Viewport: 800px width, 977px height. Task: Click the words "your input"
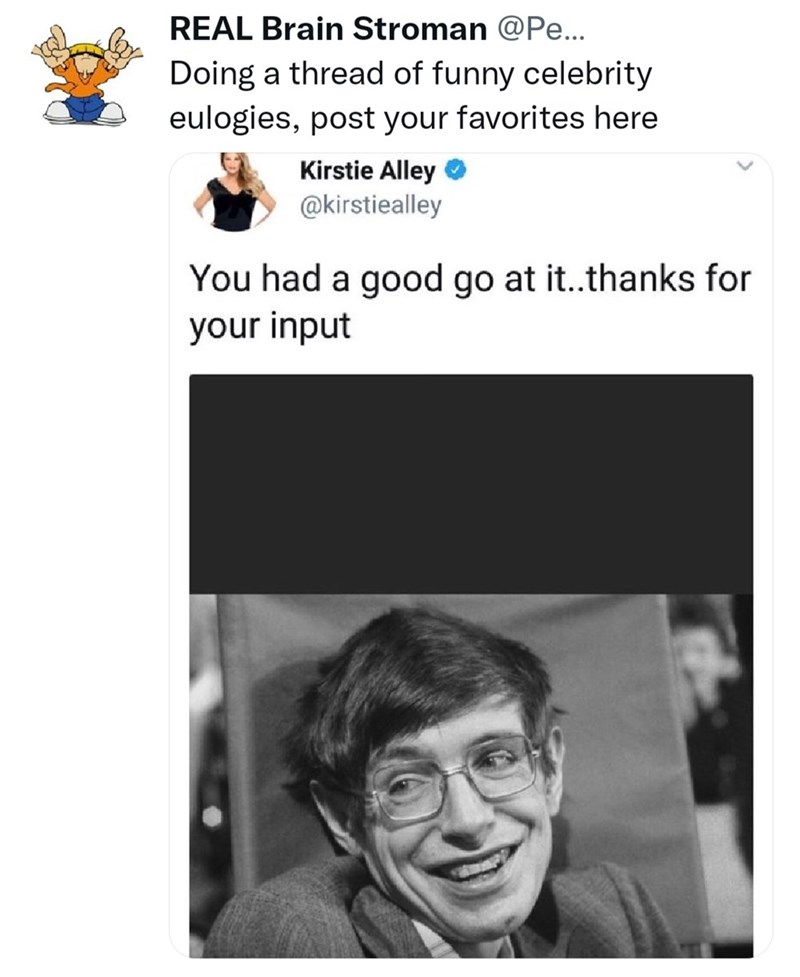pyautogui.click(x=269, y=325)
